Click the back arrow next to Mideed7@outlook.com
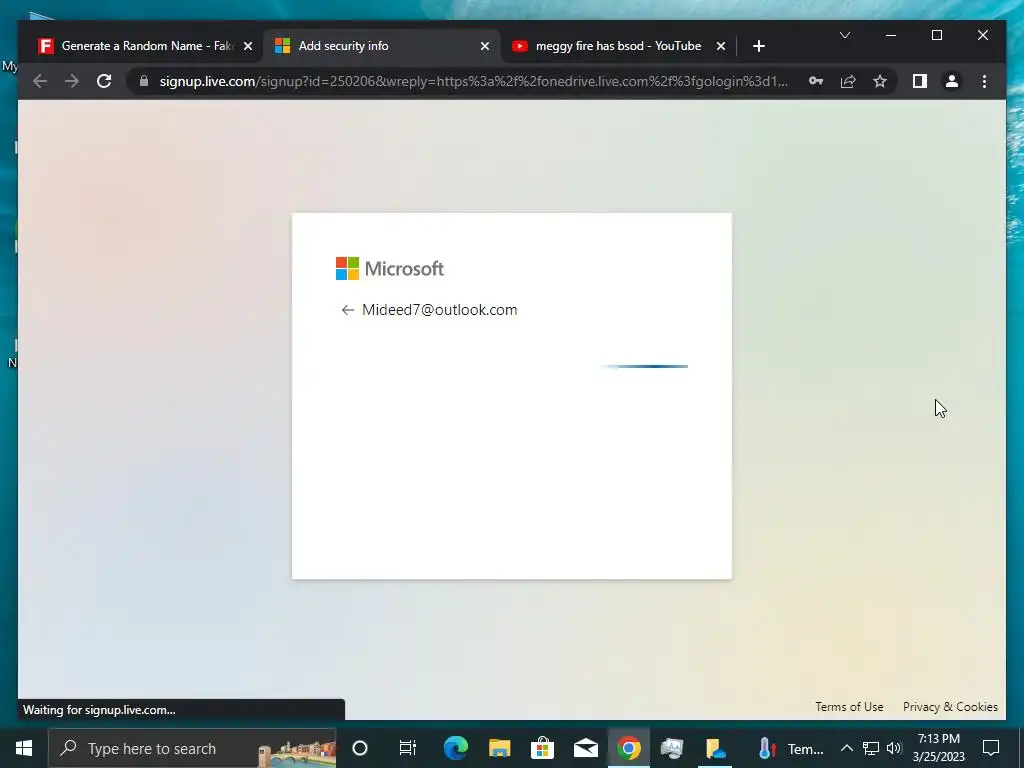Viewport: 1024px width, 768px height. pos(347,310)
